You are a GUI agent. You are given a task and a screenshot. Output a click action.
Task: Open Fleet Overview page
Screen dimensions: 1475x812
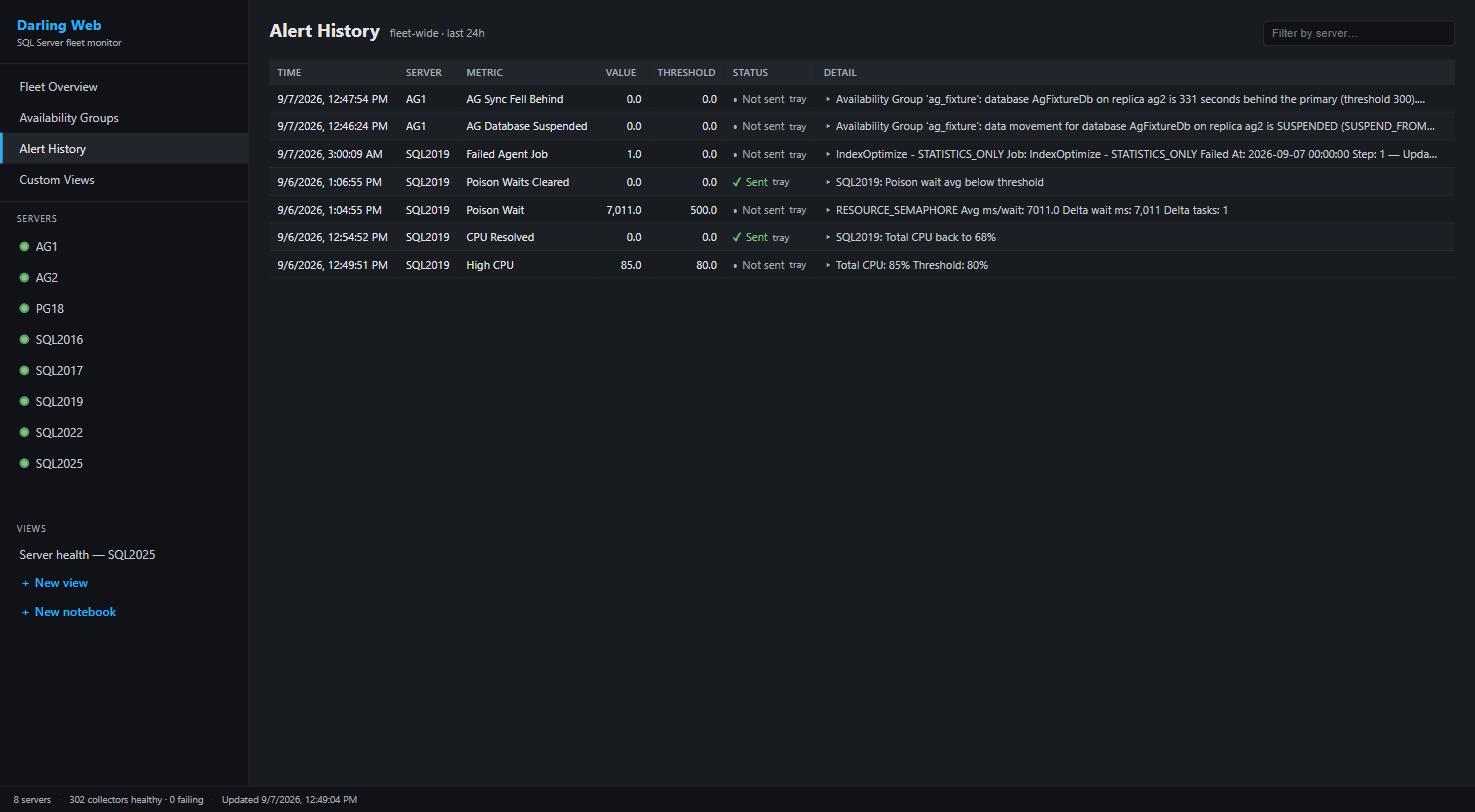tap(124, 87)
